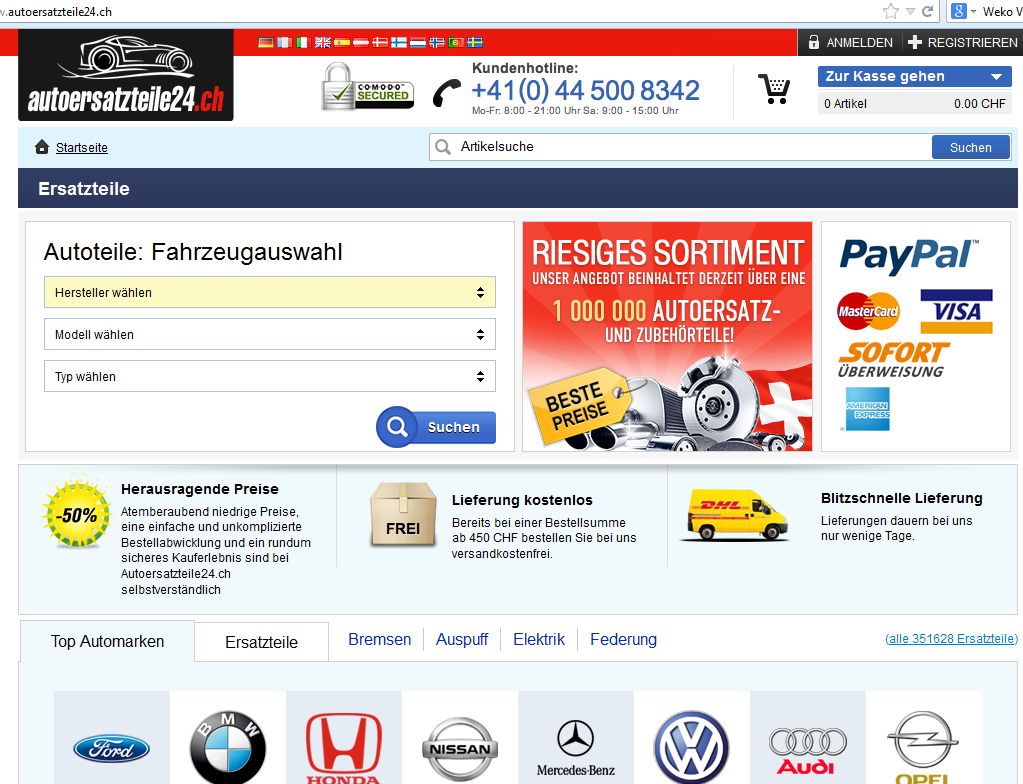Switch to the Ersatzteile tab

(262, 642)
